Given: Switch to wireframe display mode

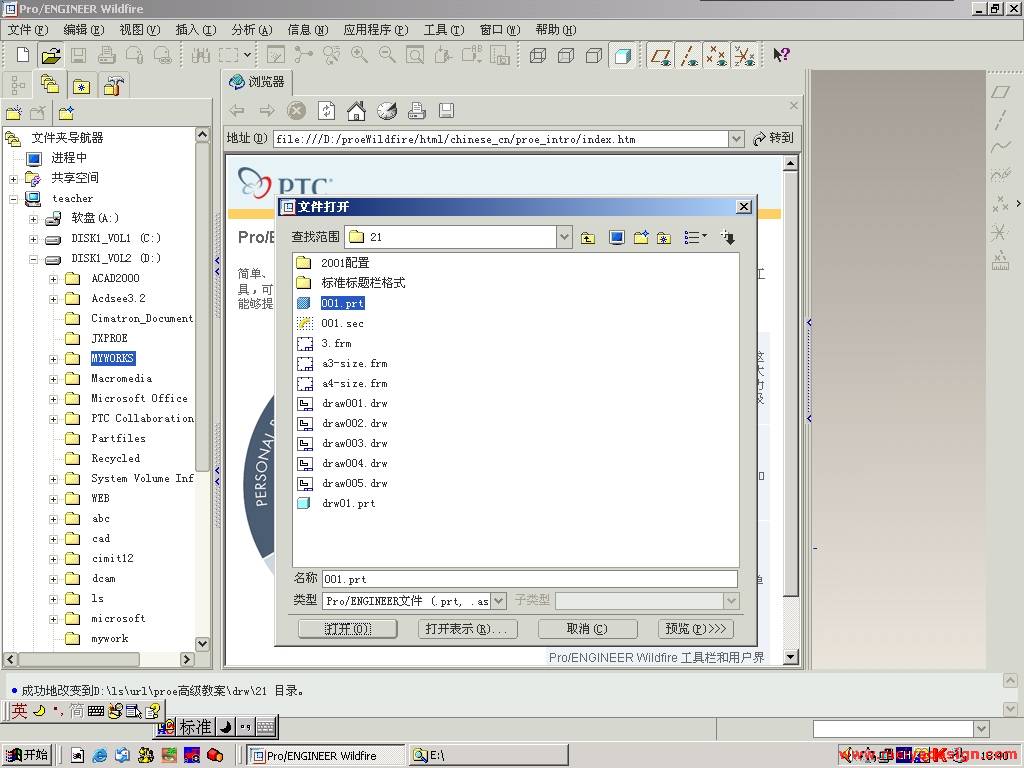Looking at the screenshot, I should click(538, 56).
